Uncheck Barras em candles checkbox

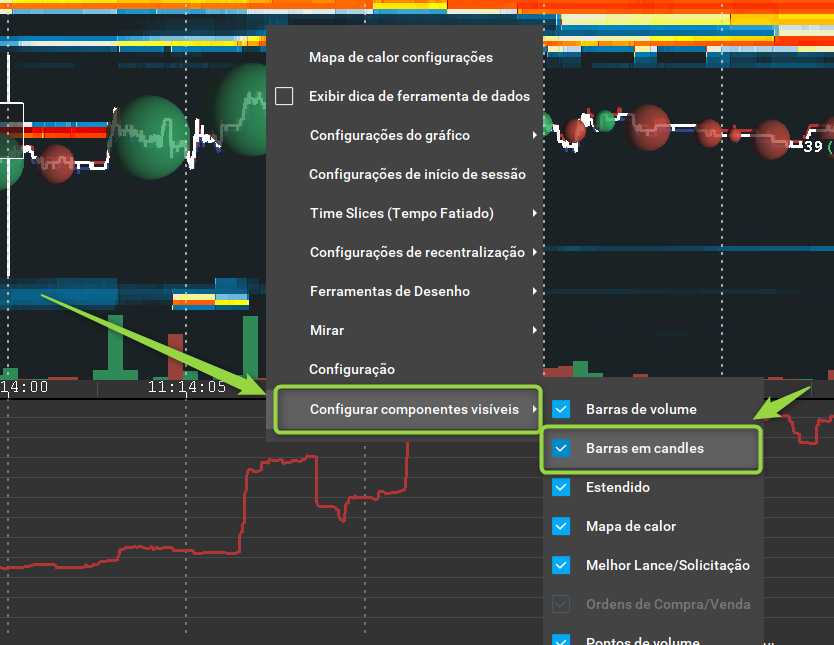[561, 448]
